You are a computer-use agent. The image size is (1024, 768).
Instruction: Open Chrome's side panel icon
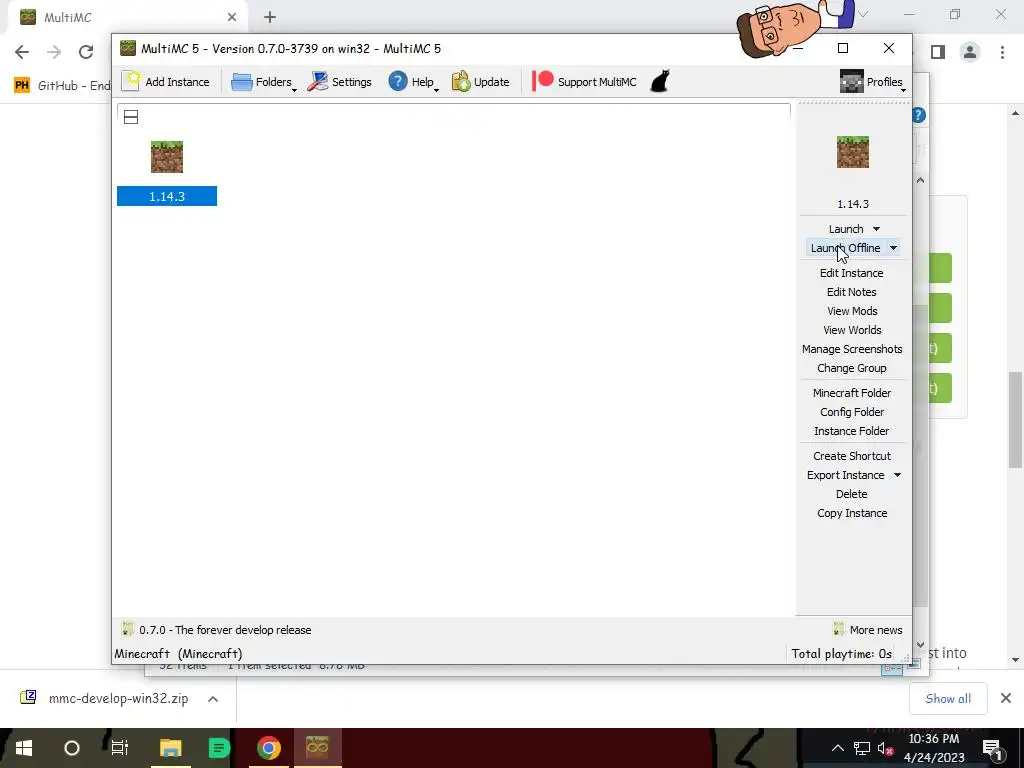click(x=938, y=52)
